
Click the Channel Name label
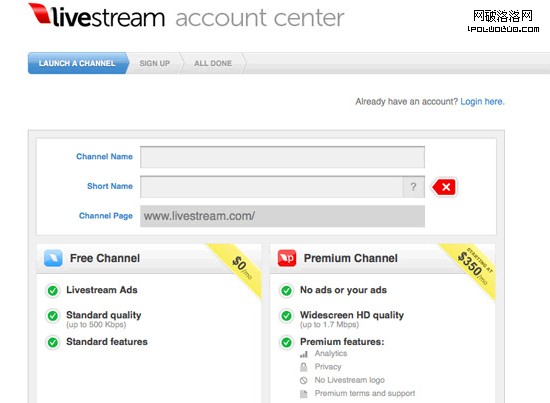pyautogui.click(x=105, y=157)
